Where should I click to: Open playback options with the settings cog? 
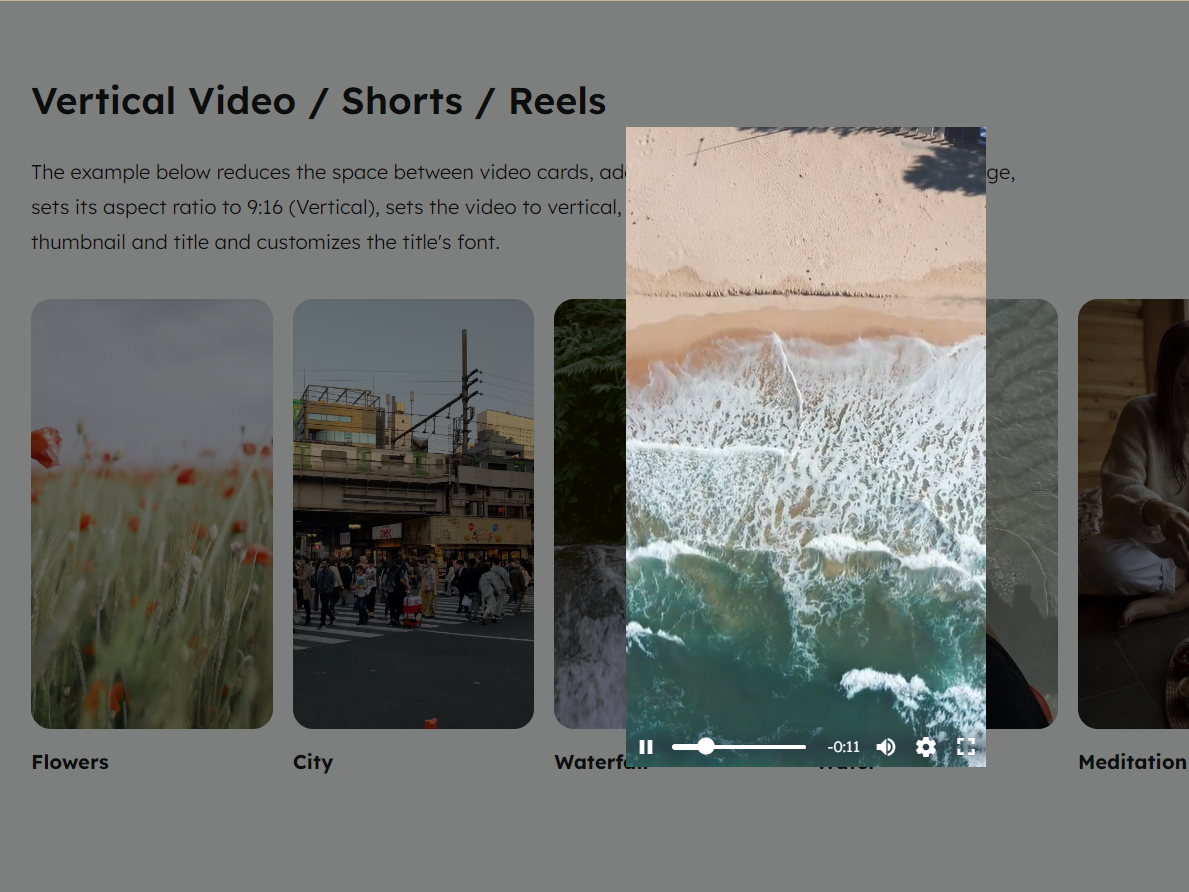(x=925, y=746)
